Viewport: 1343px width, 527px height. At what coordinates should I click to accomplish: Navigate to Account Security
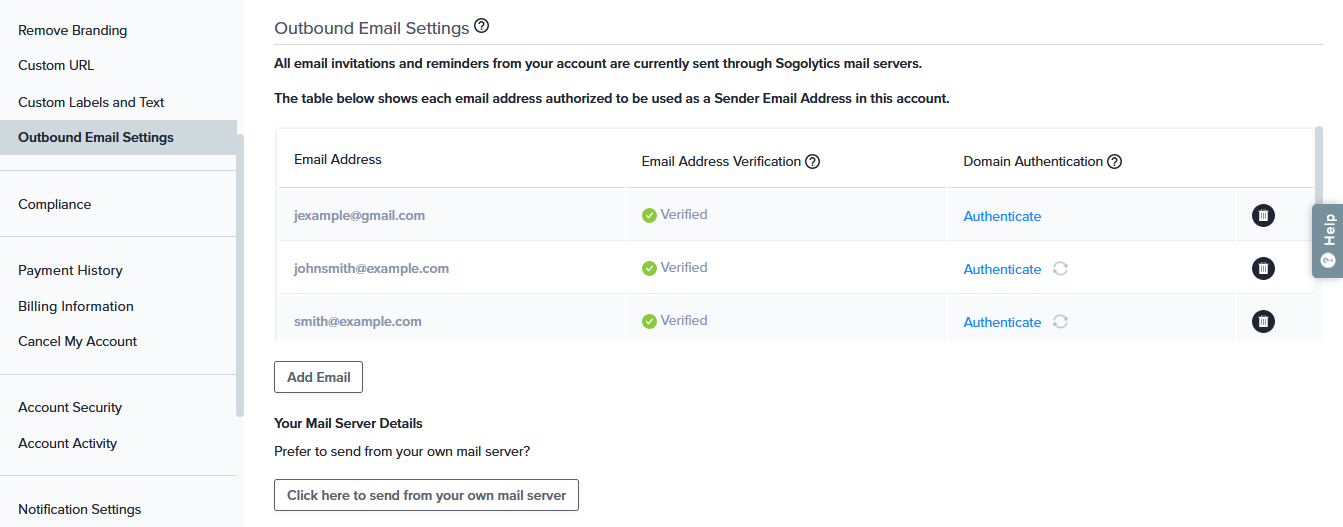(x=70, y=407)
